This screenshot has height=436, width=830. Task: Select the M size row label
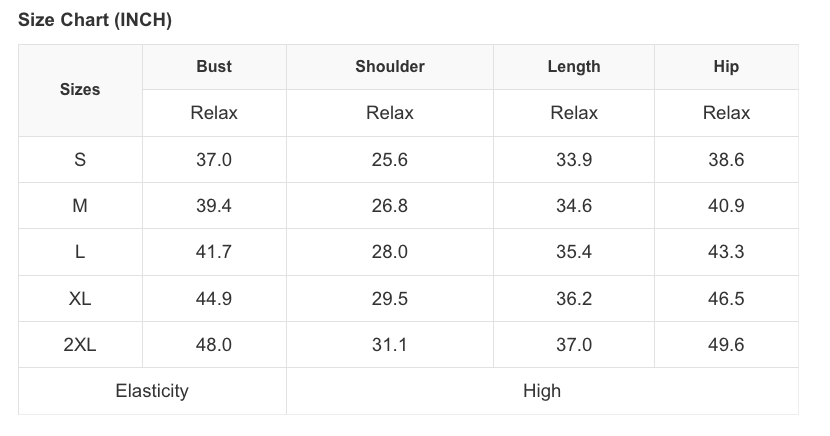[80, 206]
